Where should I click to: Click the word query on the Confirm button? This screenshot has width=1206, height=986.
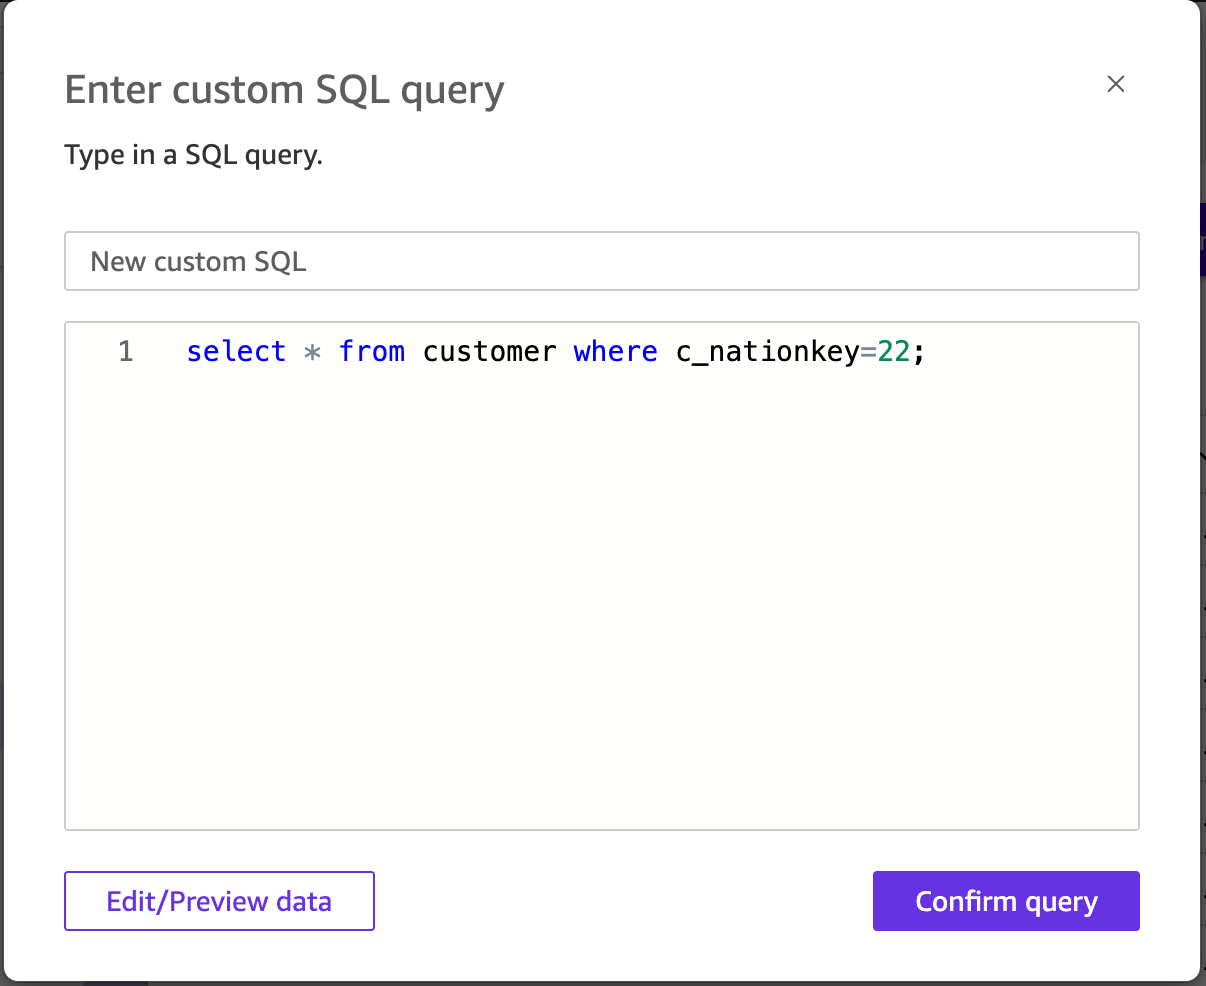(1061, 902)
